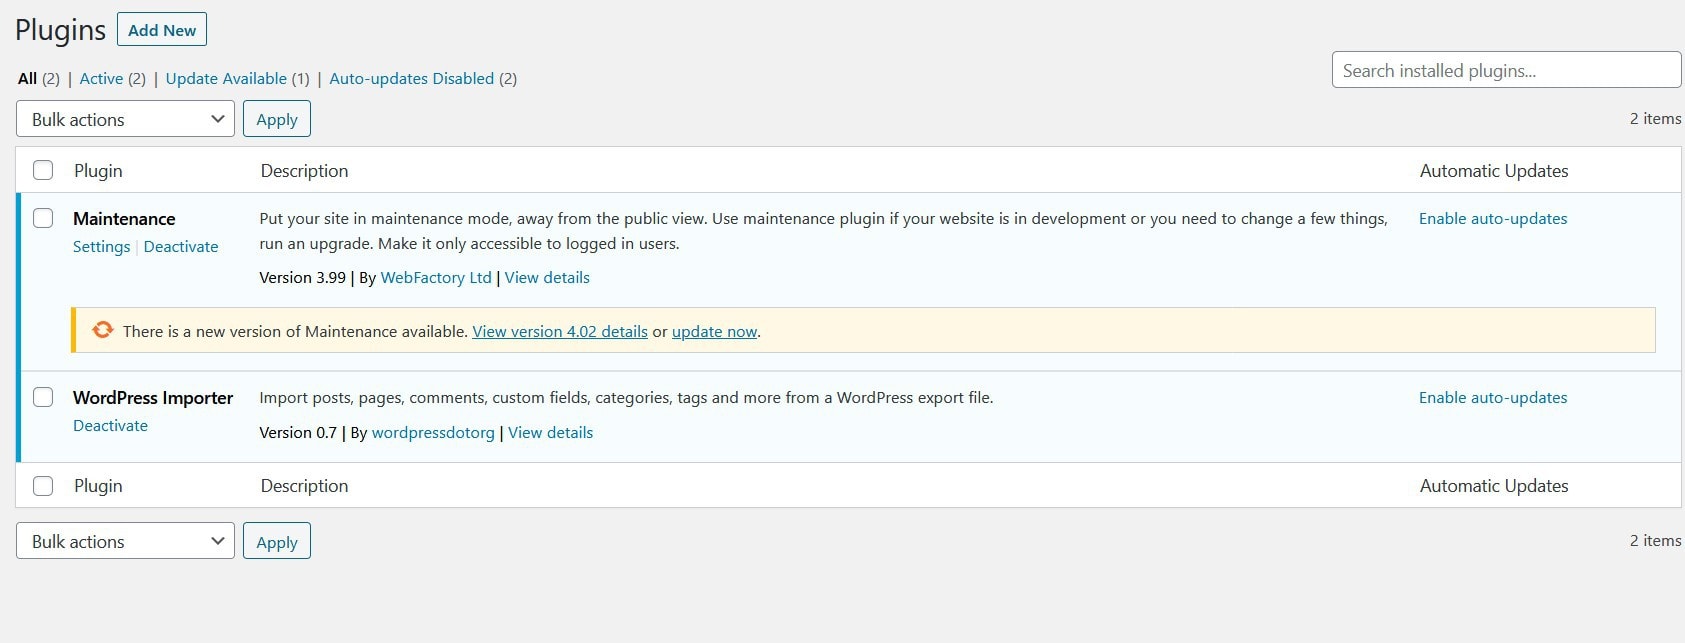Select the All plugins filter
Image resolution: width=1685 pixels, height=643 pixels.
point(27,78)
